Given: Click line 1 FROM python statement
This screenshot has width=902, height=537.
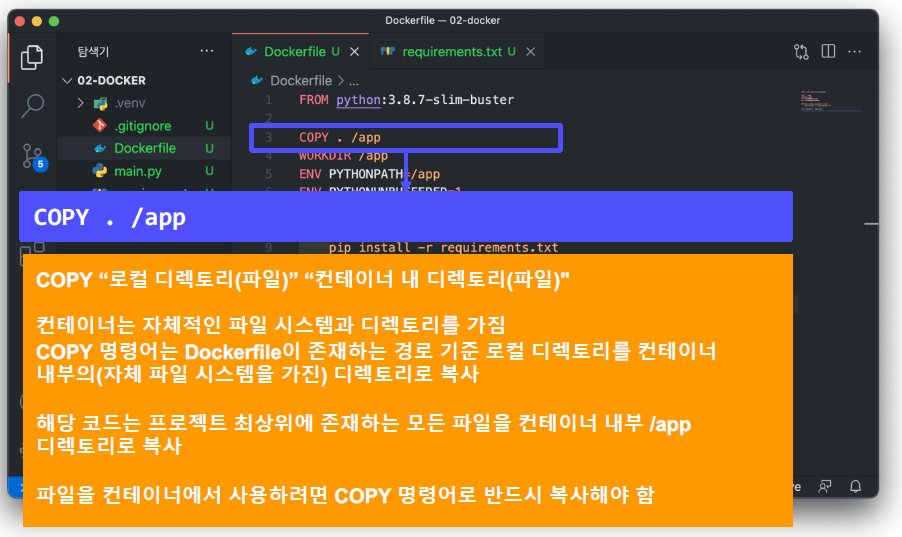Looking at the screenshot, I should tap(406, 100).
